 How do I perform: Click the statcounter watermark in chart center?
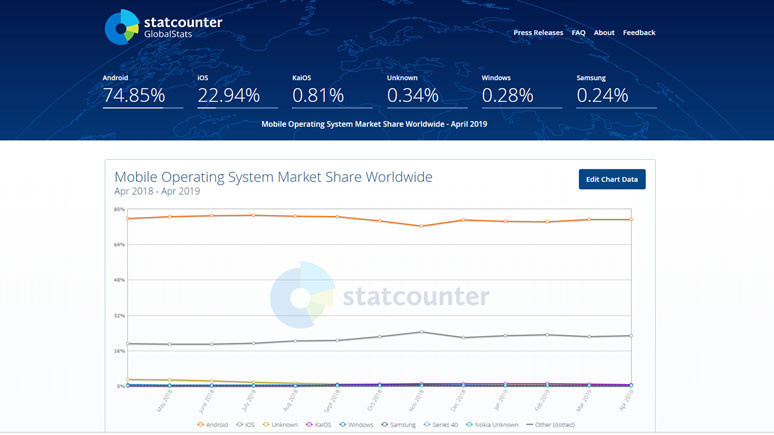(380, 296)
